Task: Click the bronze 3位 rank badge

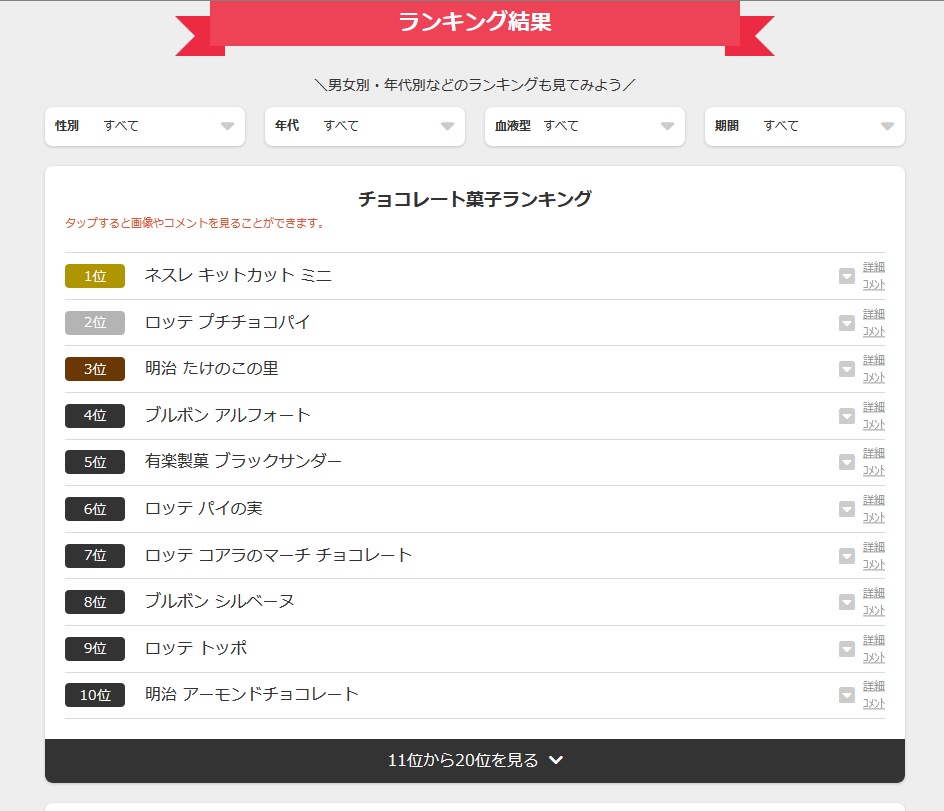Action: coord(95,369)
